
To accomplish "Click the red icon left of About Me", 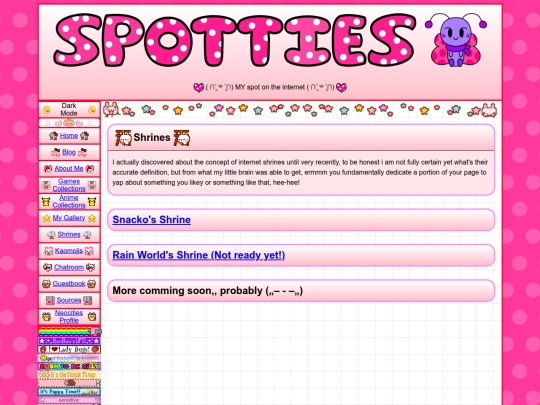I will coord(48,169).
